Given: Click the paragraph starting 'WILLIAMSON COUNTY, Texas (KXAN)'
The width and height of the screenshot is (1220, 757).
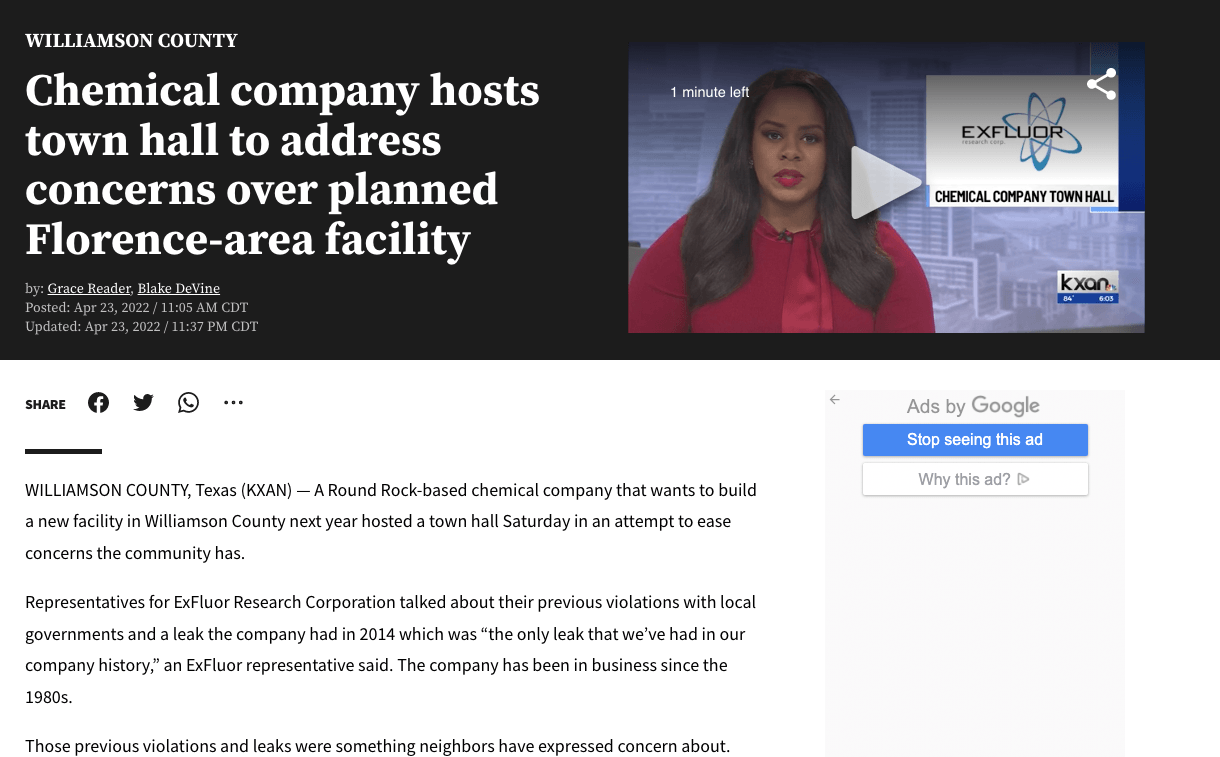Looking at the screenshot, I should click(x=391, y=521).
